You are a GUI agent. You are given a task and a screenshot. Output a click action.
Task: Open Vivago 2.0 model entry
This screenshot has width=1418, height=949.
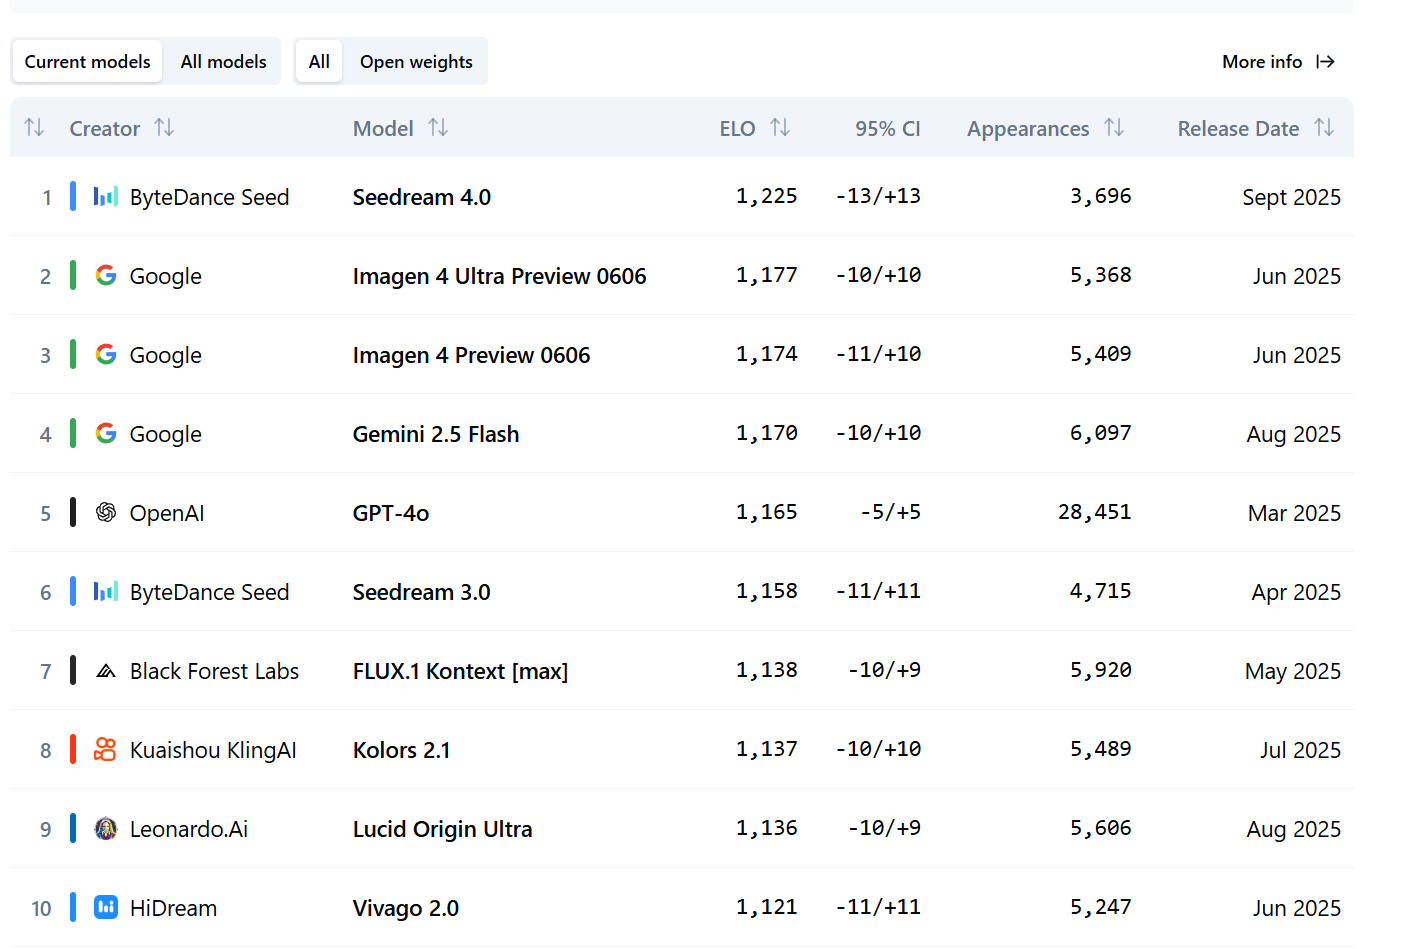405,908
